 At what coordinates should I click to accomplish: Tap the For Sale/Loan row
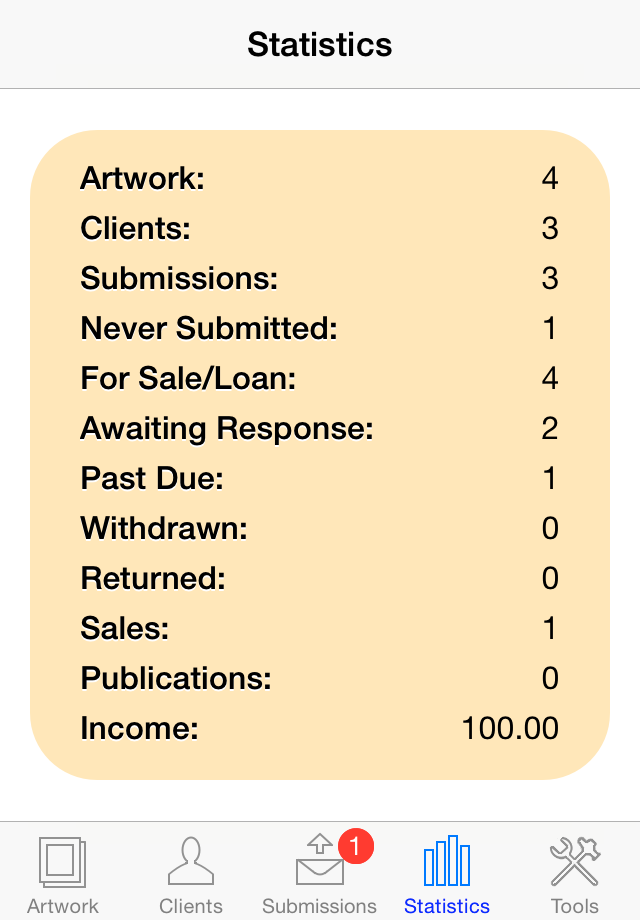(x=320, y=378)
